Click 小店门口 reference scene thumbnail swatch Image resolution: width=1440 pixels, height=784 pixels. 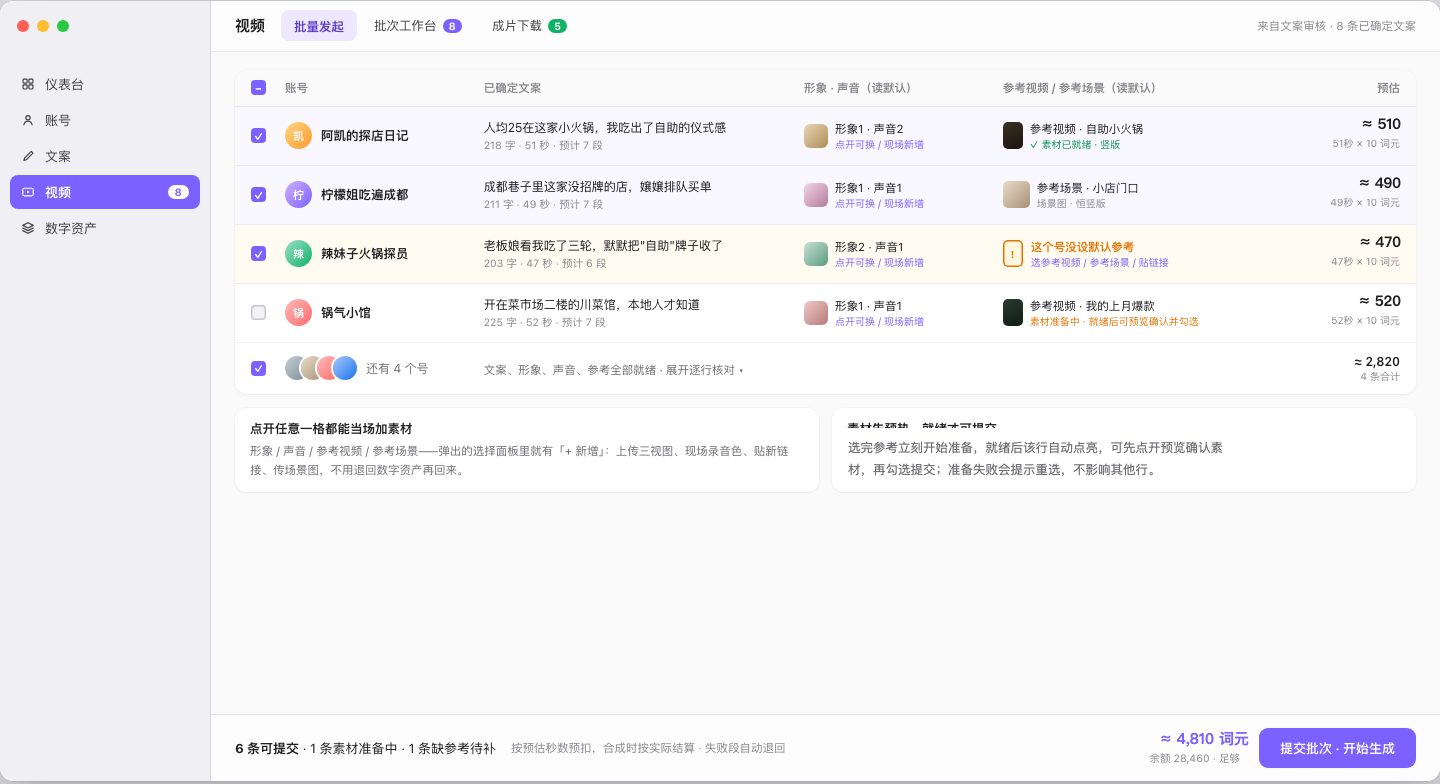point(1016,195)
